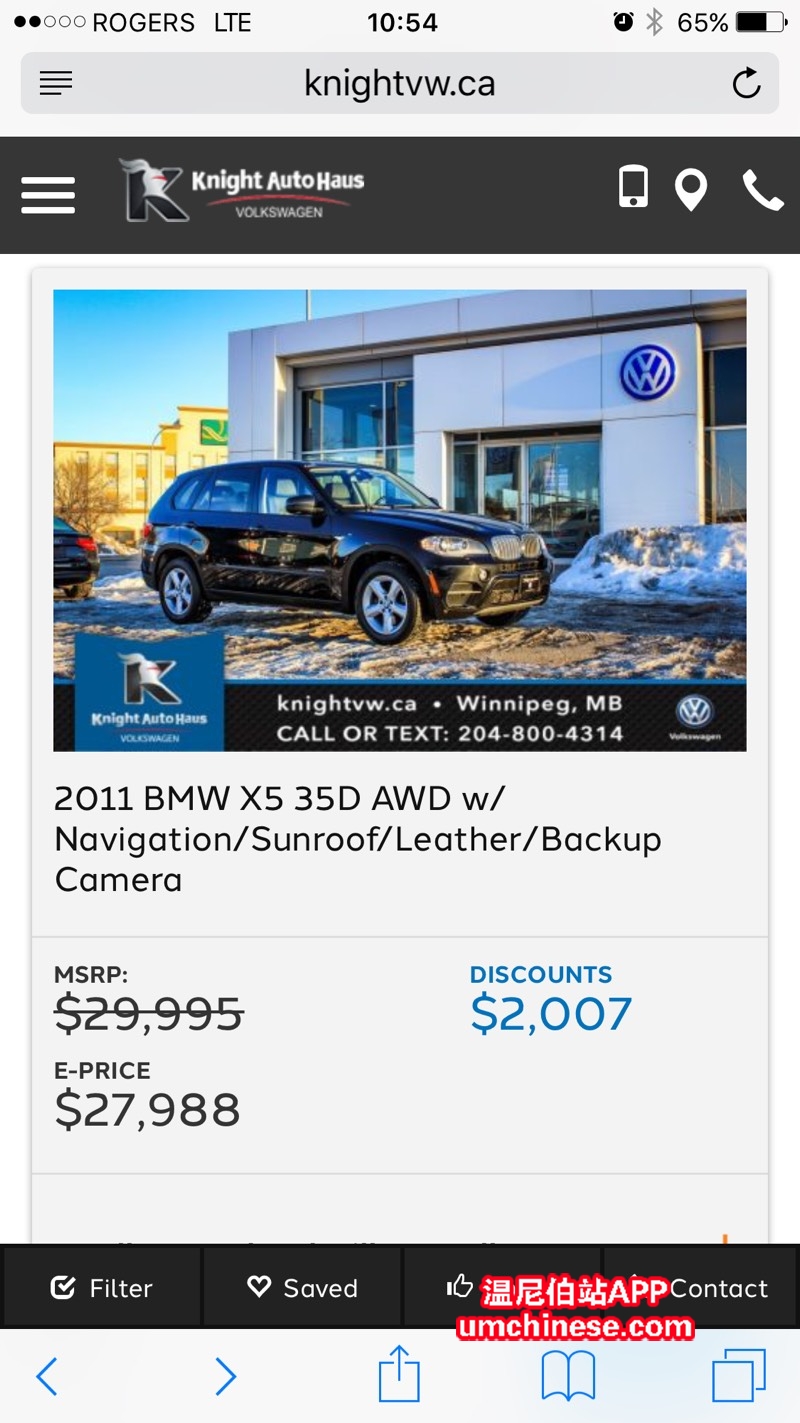The width and height of the screenshot is (800, 1423).
Task: Open the Filter options
Action: (x=102, y=1287)
